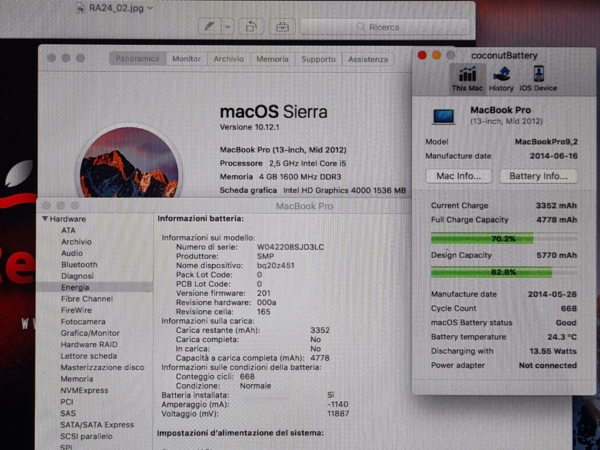Click the rotate icon in Preview toolbar
The image size is (600, 450).
point(251,27)
